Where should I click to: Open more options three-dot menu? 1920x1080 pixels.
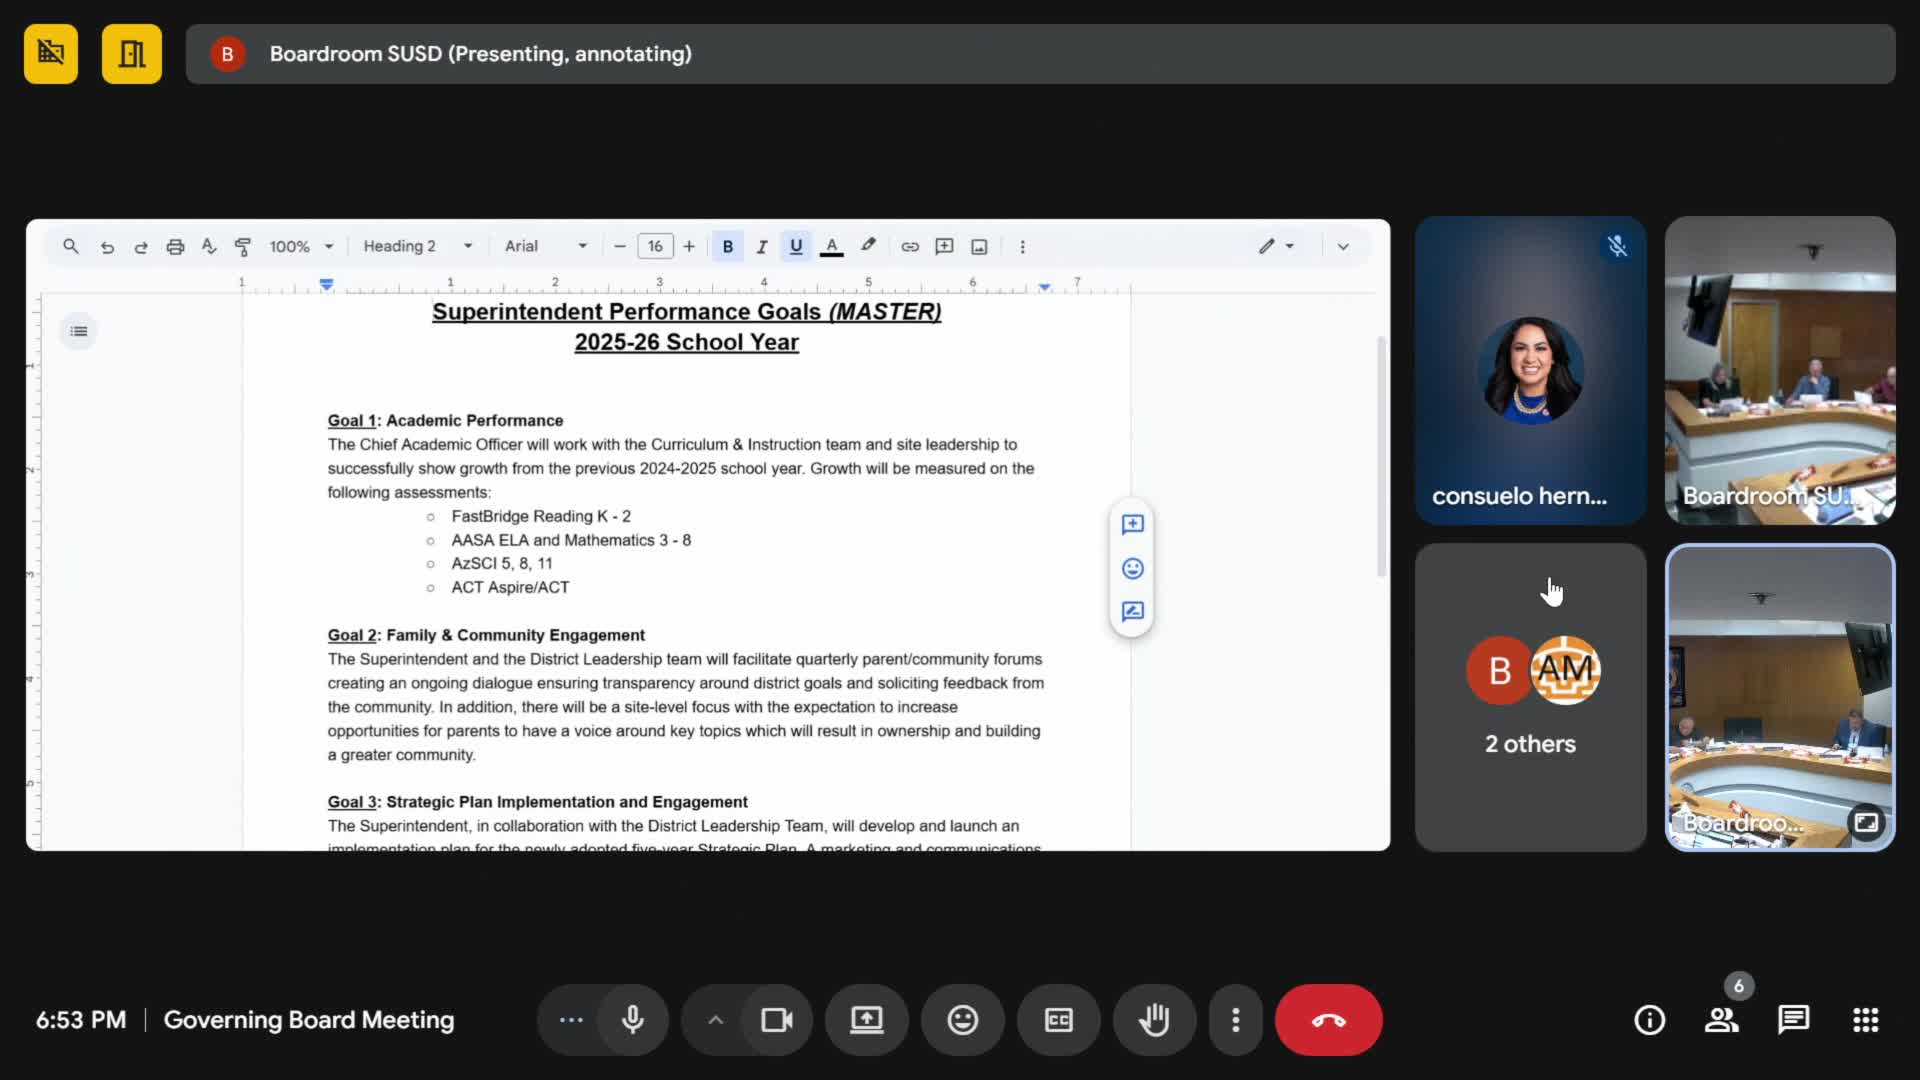click(x=1236, y=1020)
